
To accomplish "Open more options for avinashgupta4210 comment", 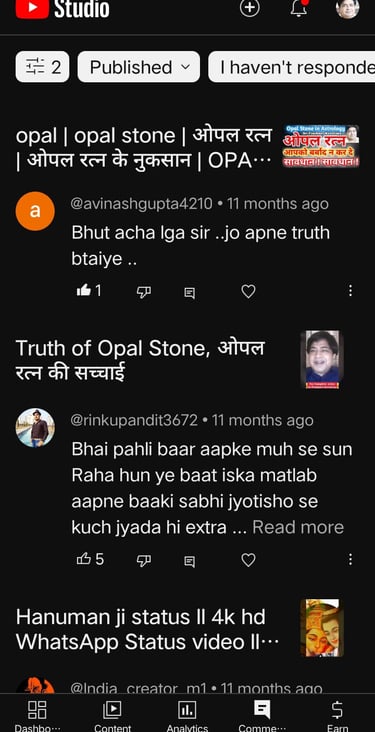I will point(350,291).
